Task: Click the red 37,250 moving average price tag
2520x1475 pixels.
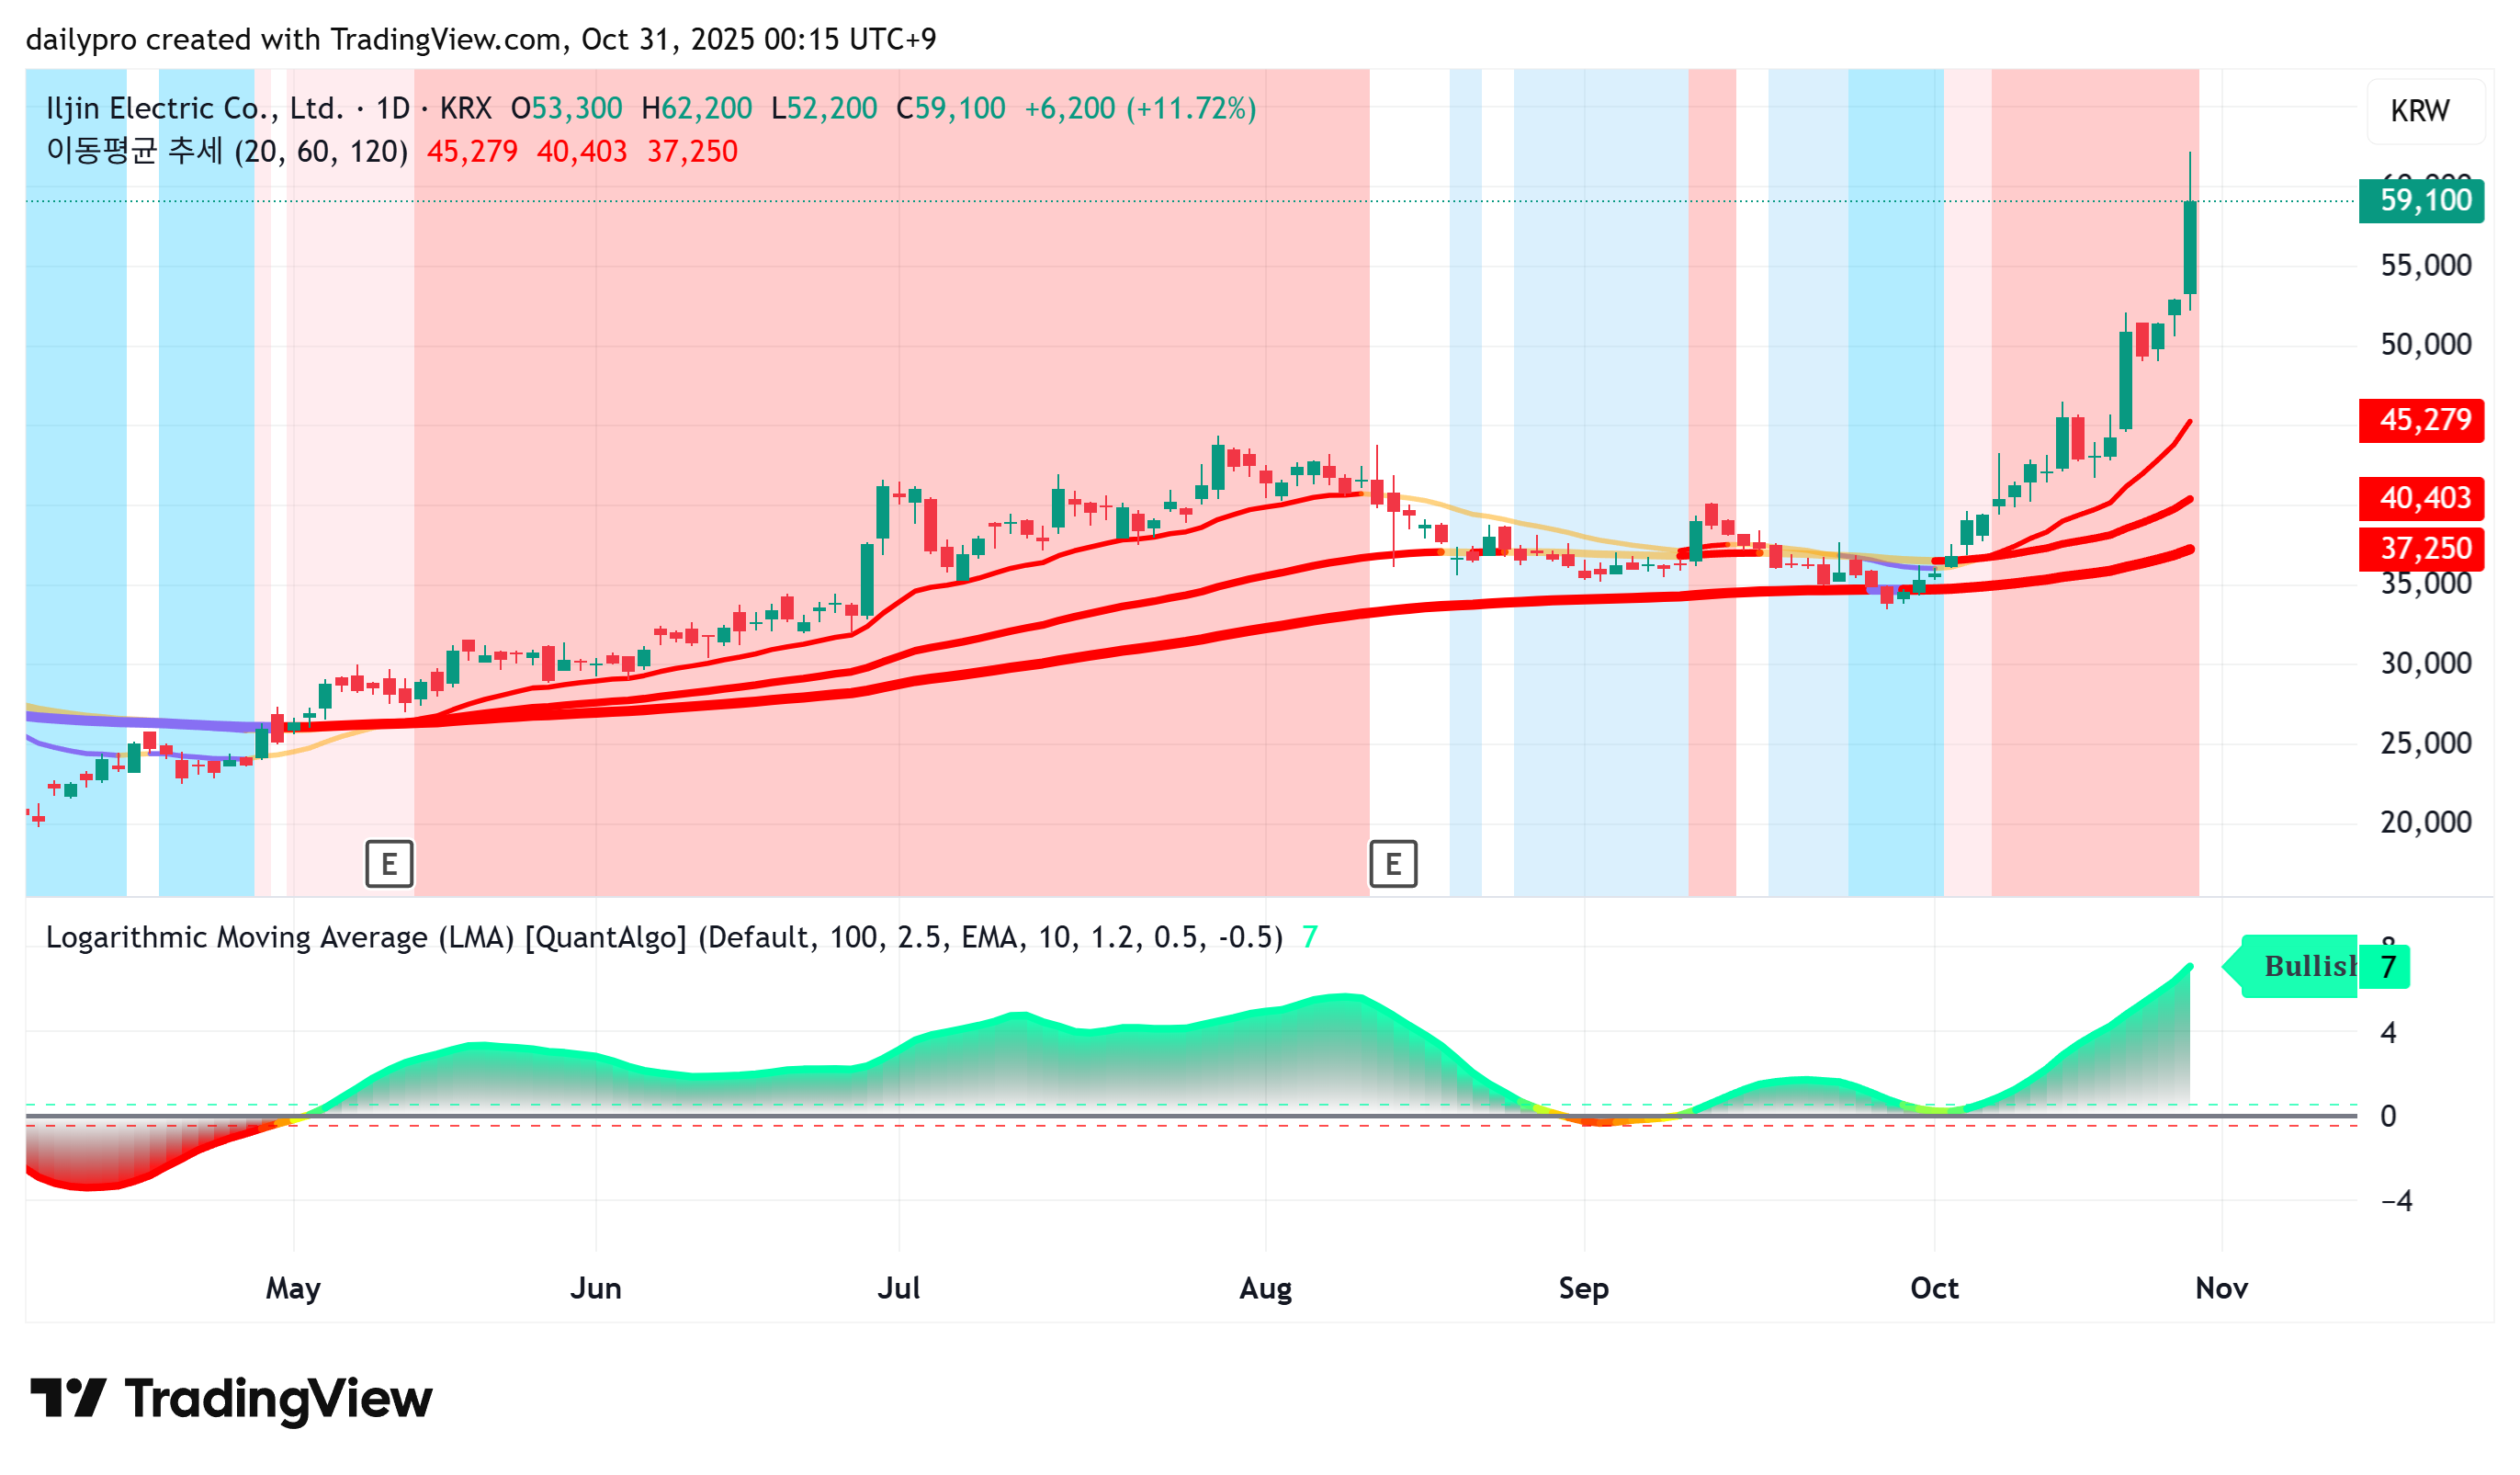Action: (x=2420, y=548)
